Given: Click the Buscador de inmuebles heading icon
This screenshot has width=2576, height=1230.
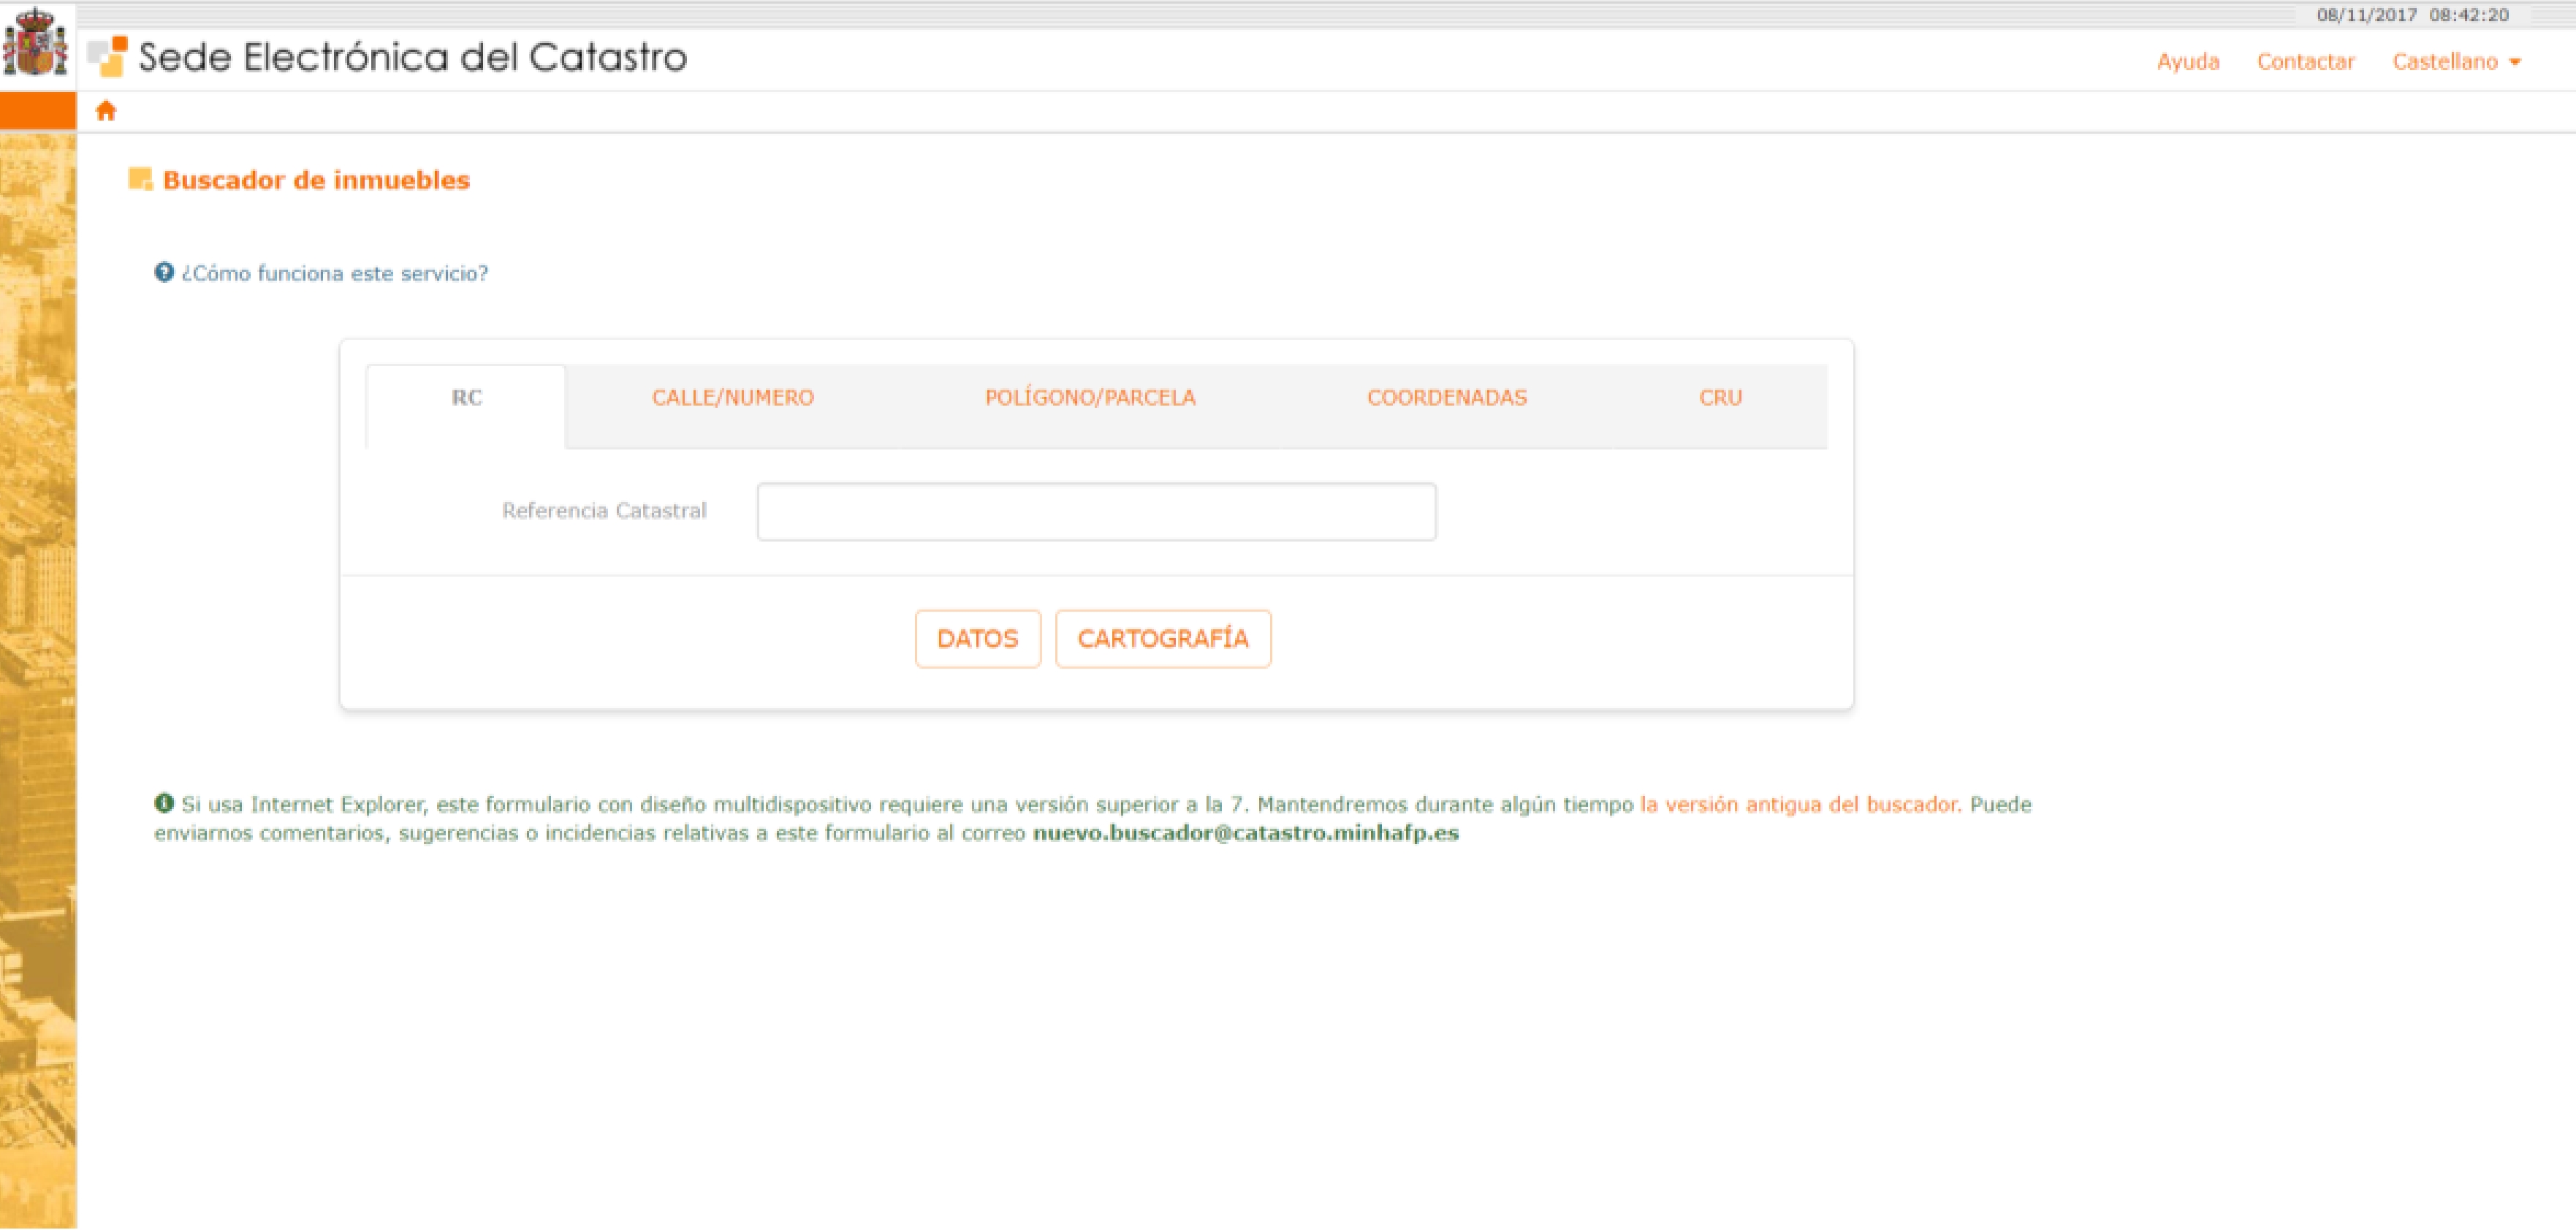Looking at the screenshot, I should 140,179.
